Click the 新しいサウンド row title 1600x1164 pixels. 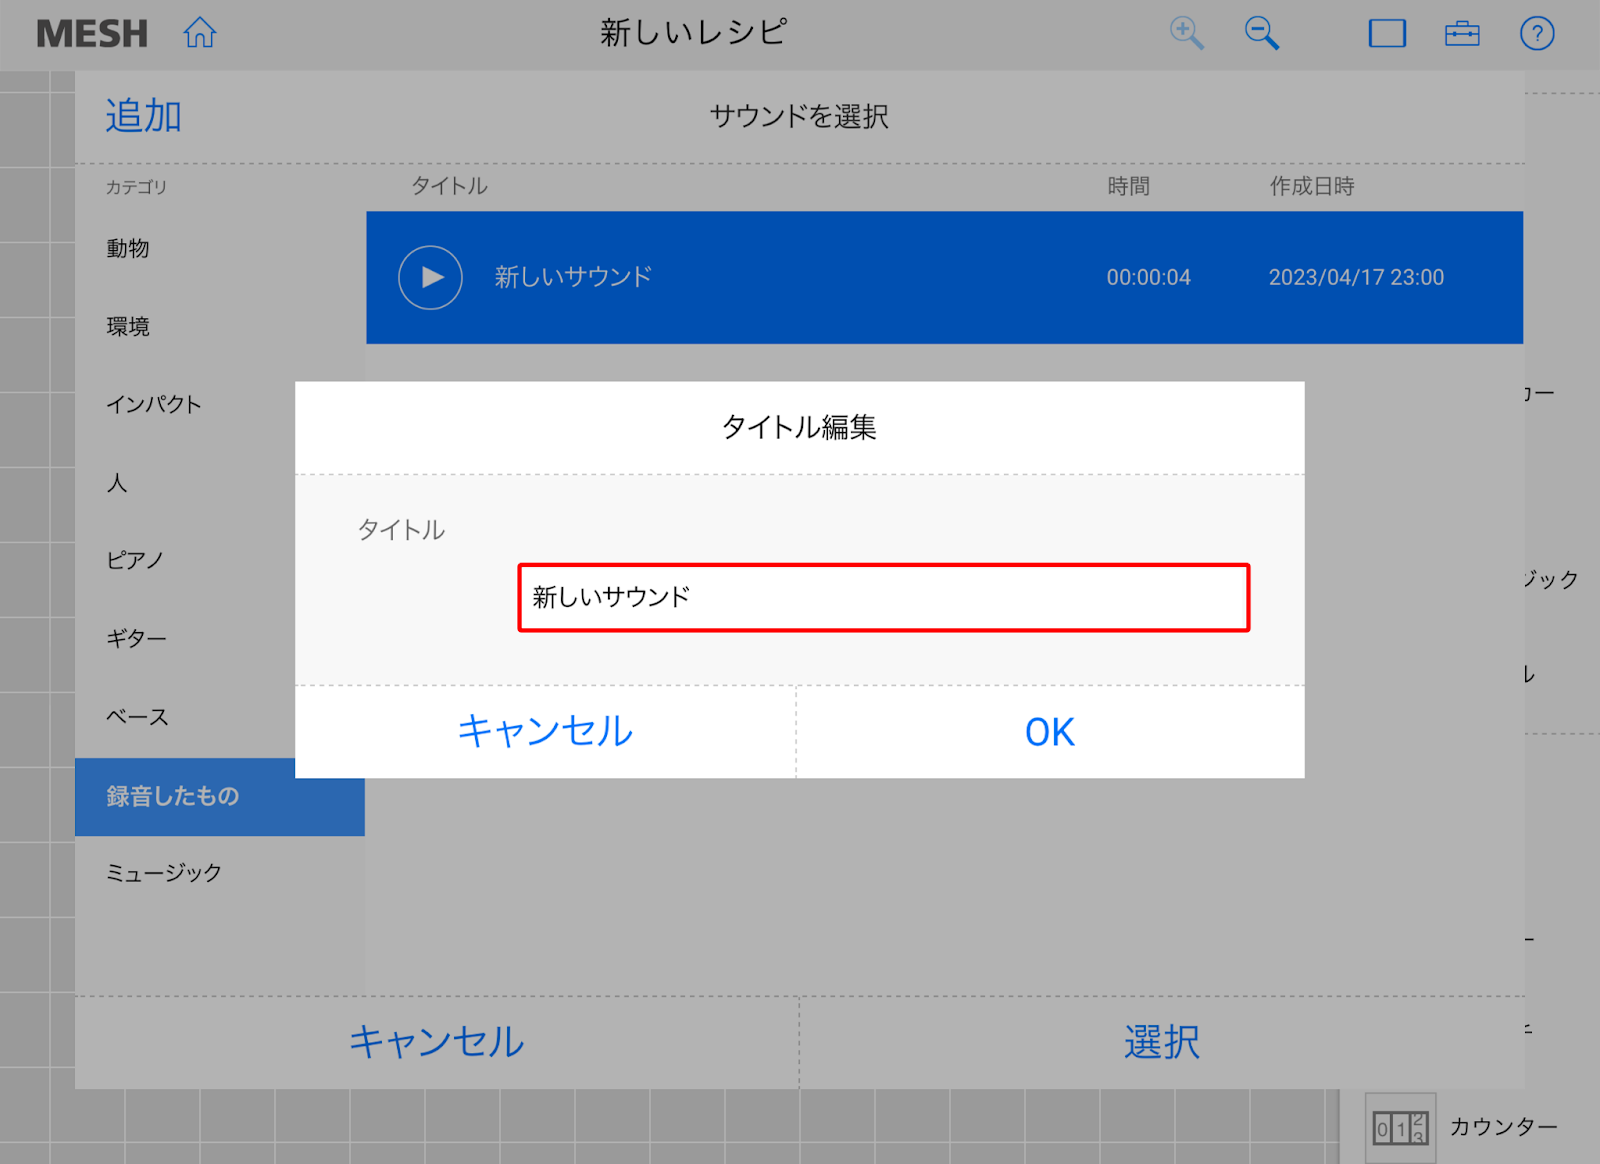point(573,277)
